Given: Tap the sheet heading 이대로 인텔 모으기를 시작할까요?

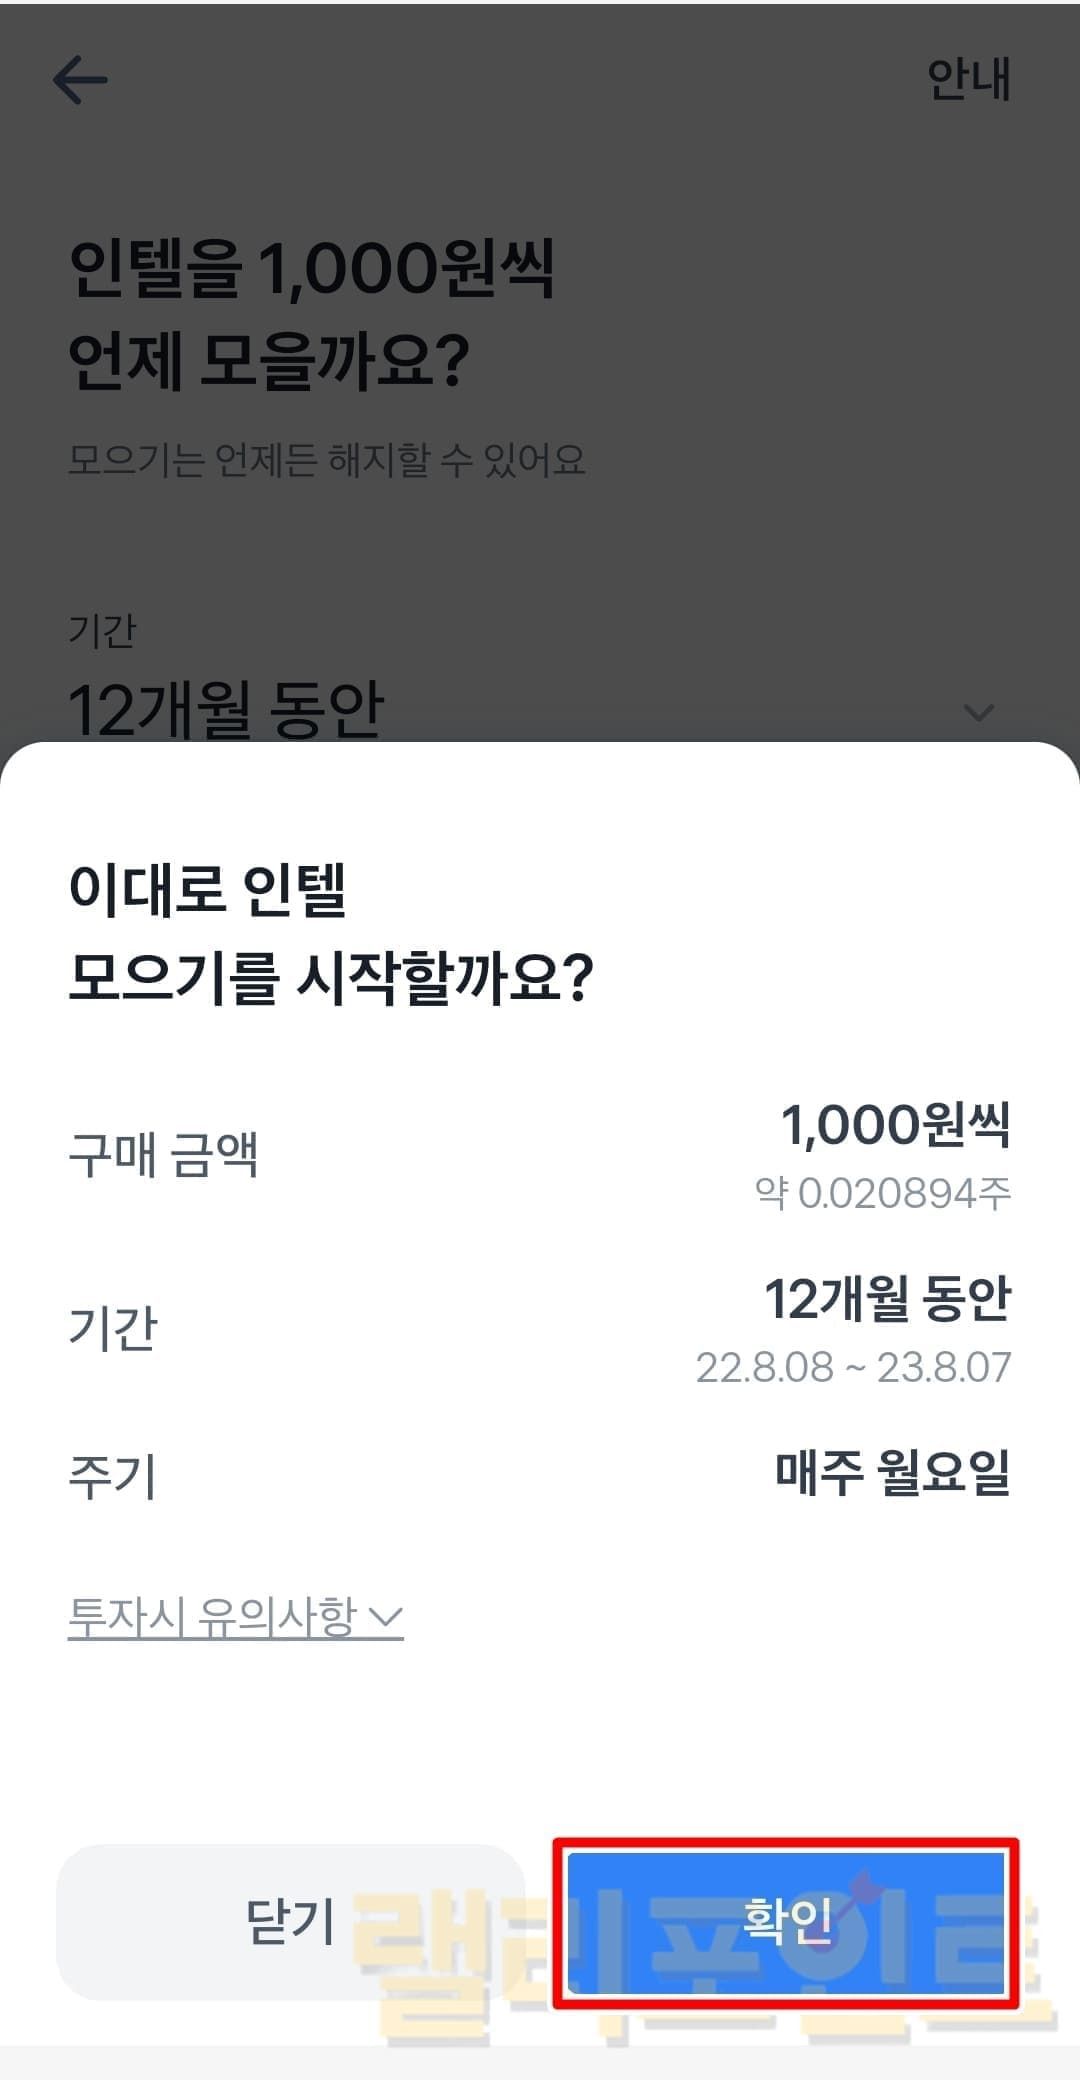Looking at the screenshot, I should (x=330, y=932).
